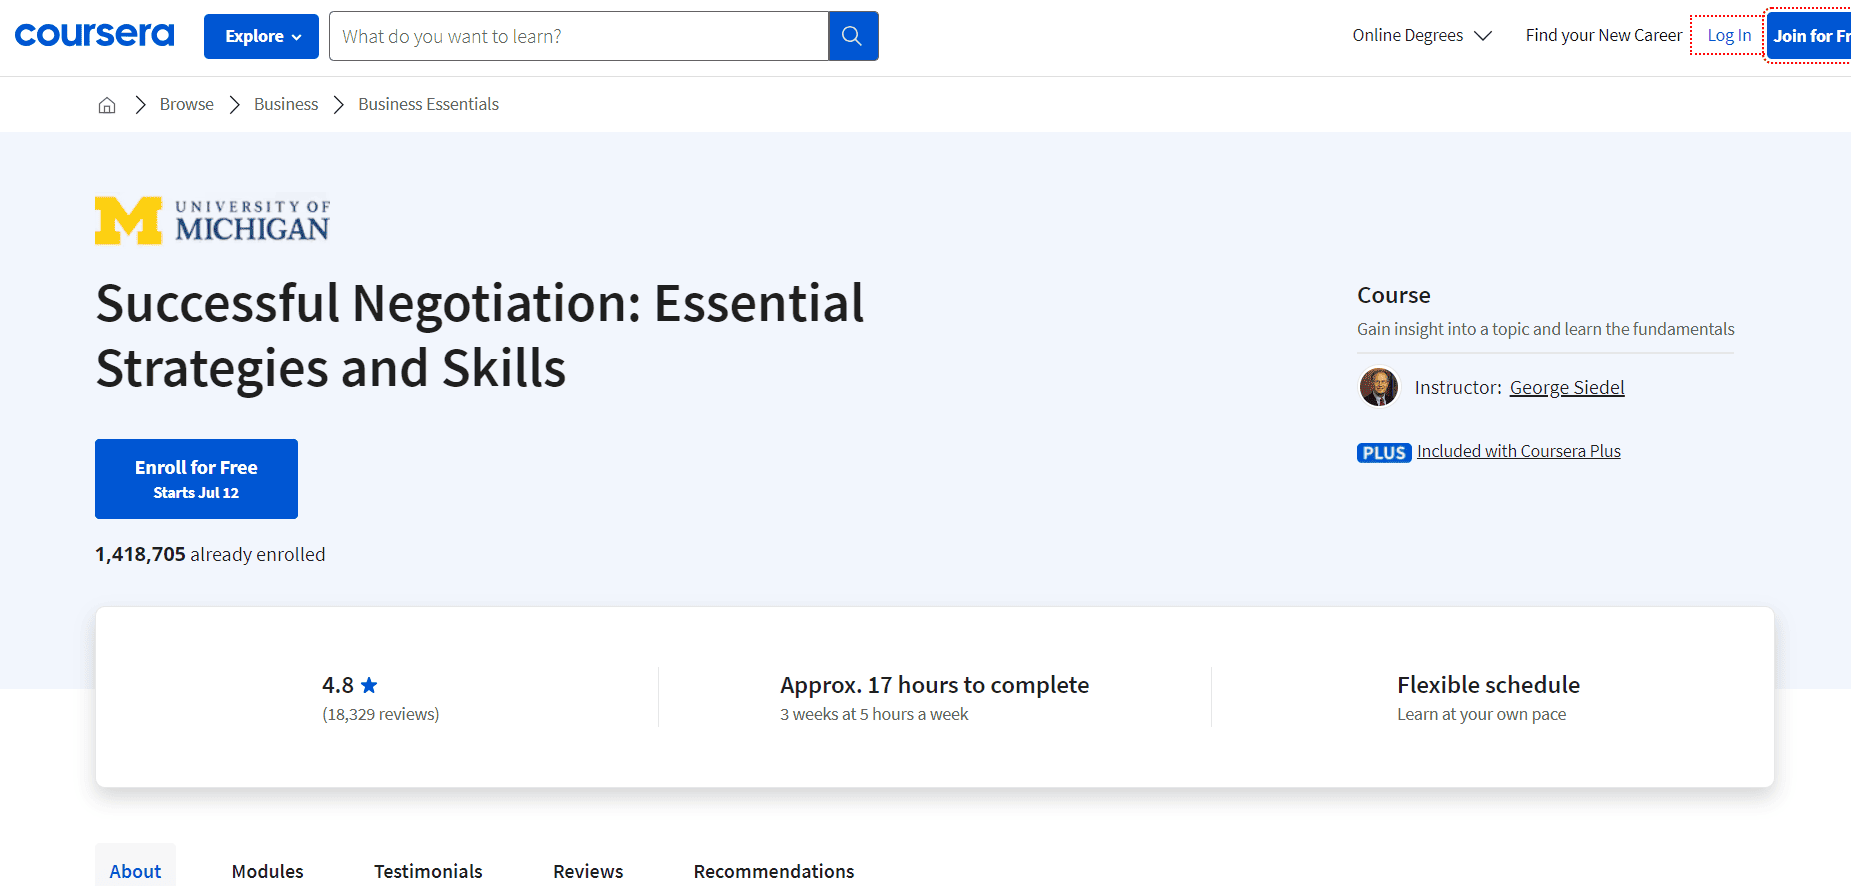Expand the Online Degrees menu
Viewport: 1851px width, 886px height.
1421,36
